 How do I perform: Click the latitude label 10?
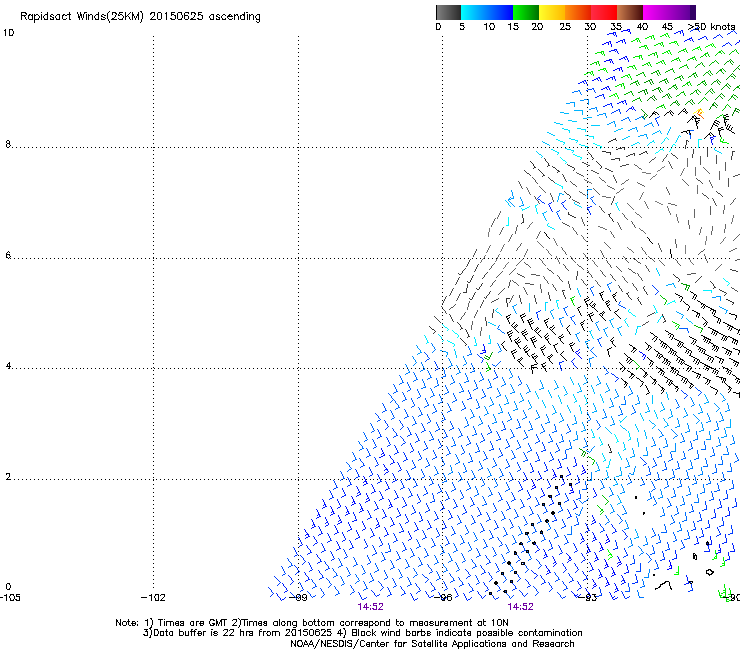pos(9,33)
